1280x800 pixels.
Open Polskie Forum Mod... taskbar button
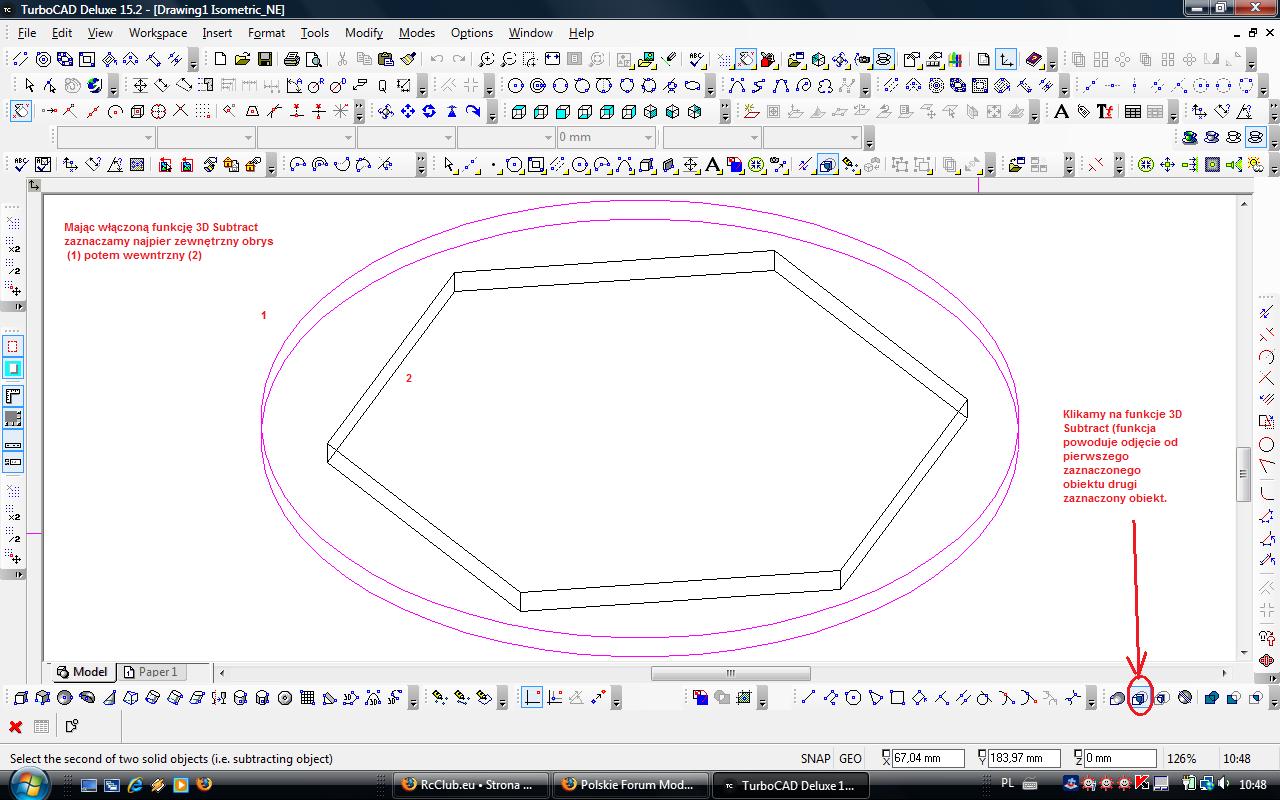tap(632, 785)
